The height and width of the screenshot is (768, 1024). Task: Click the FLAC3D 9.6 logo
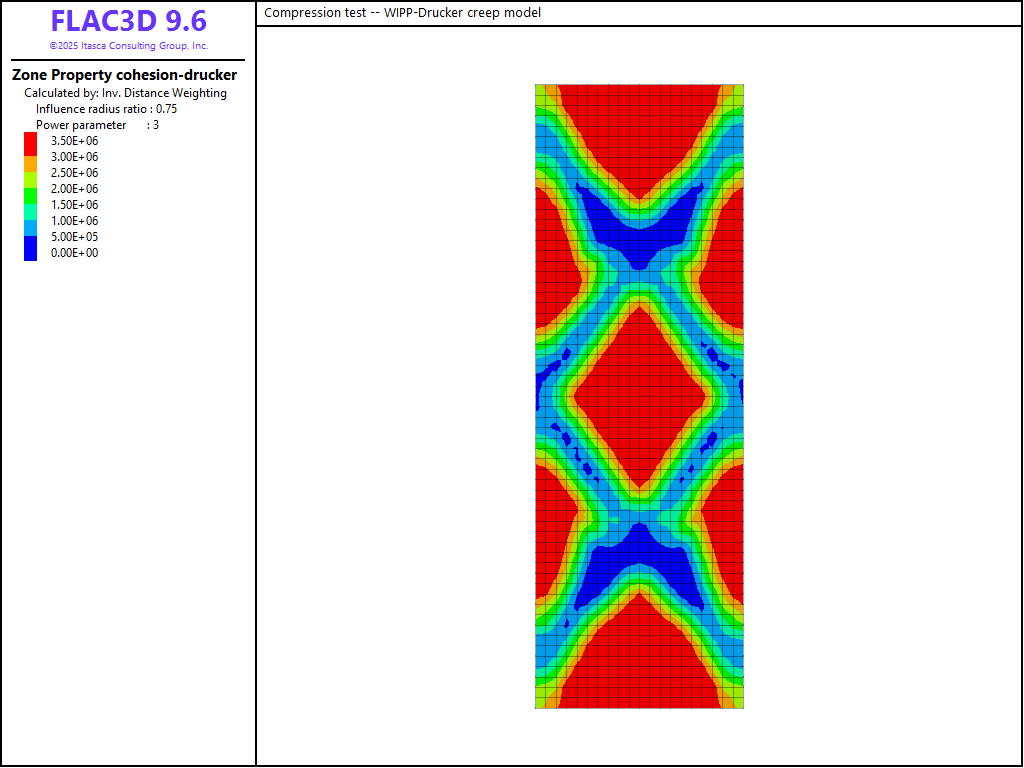pos(128,22)
